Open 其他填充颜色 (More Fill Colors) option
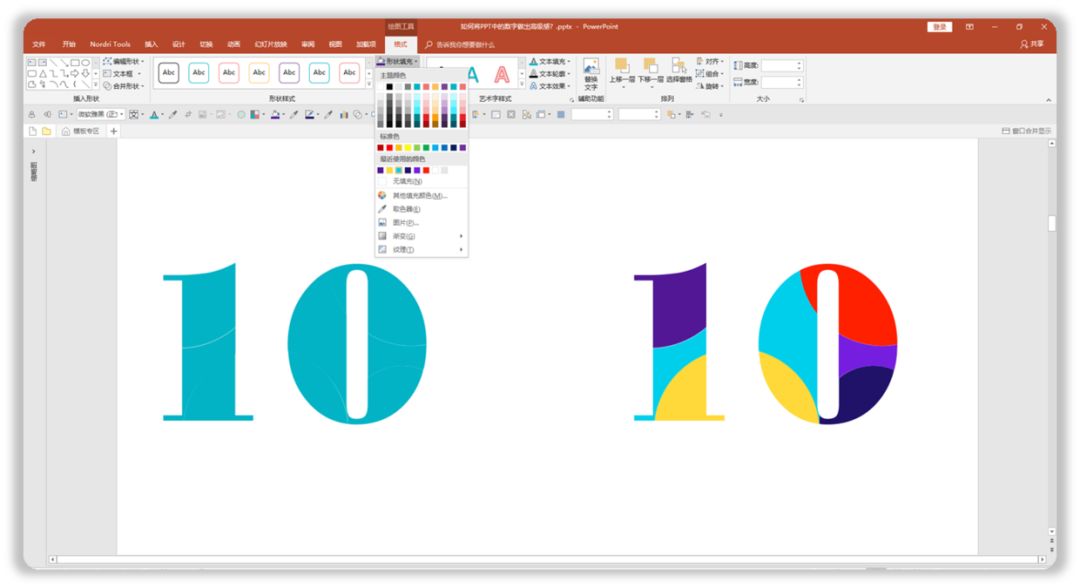1080x588 pixels. point(422,196)
